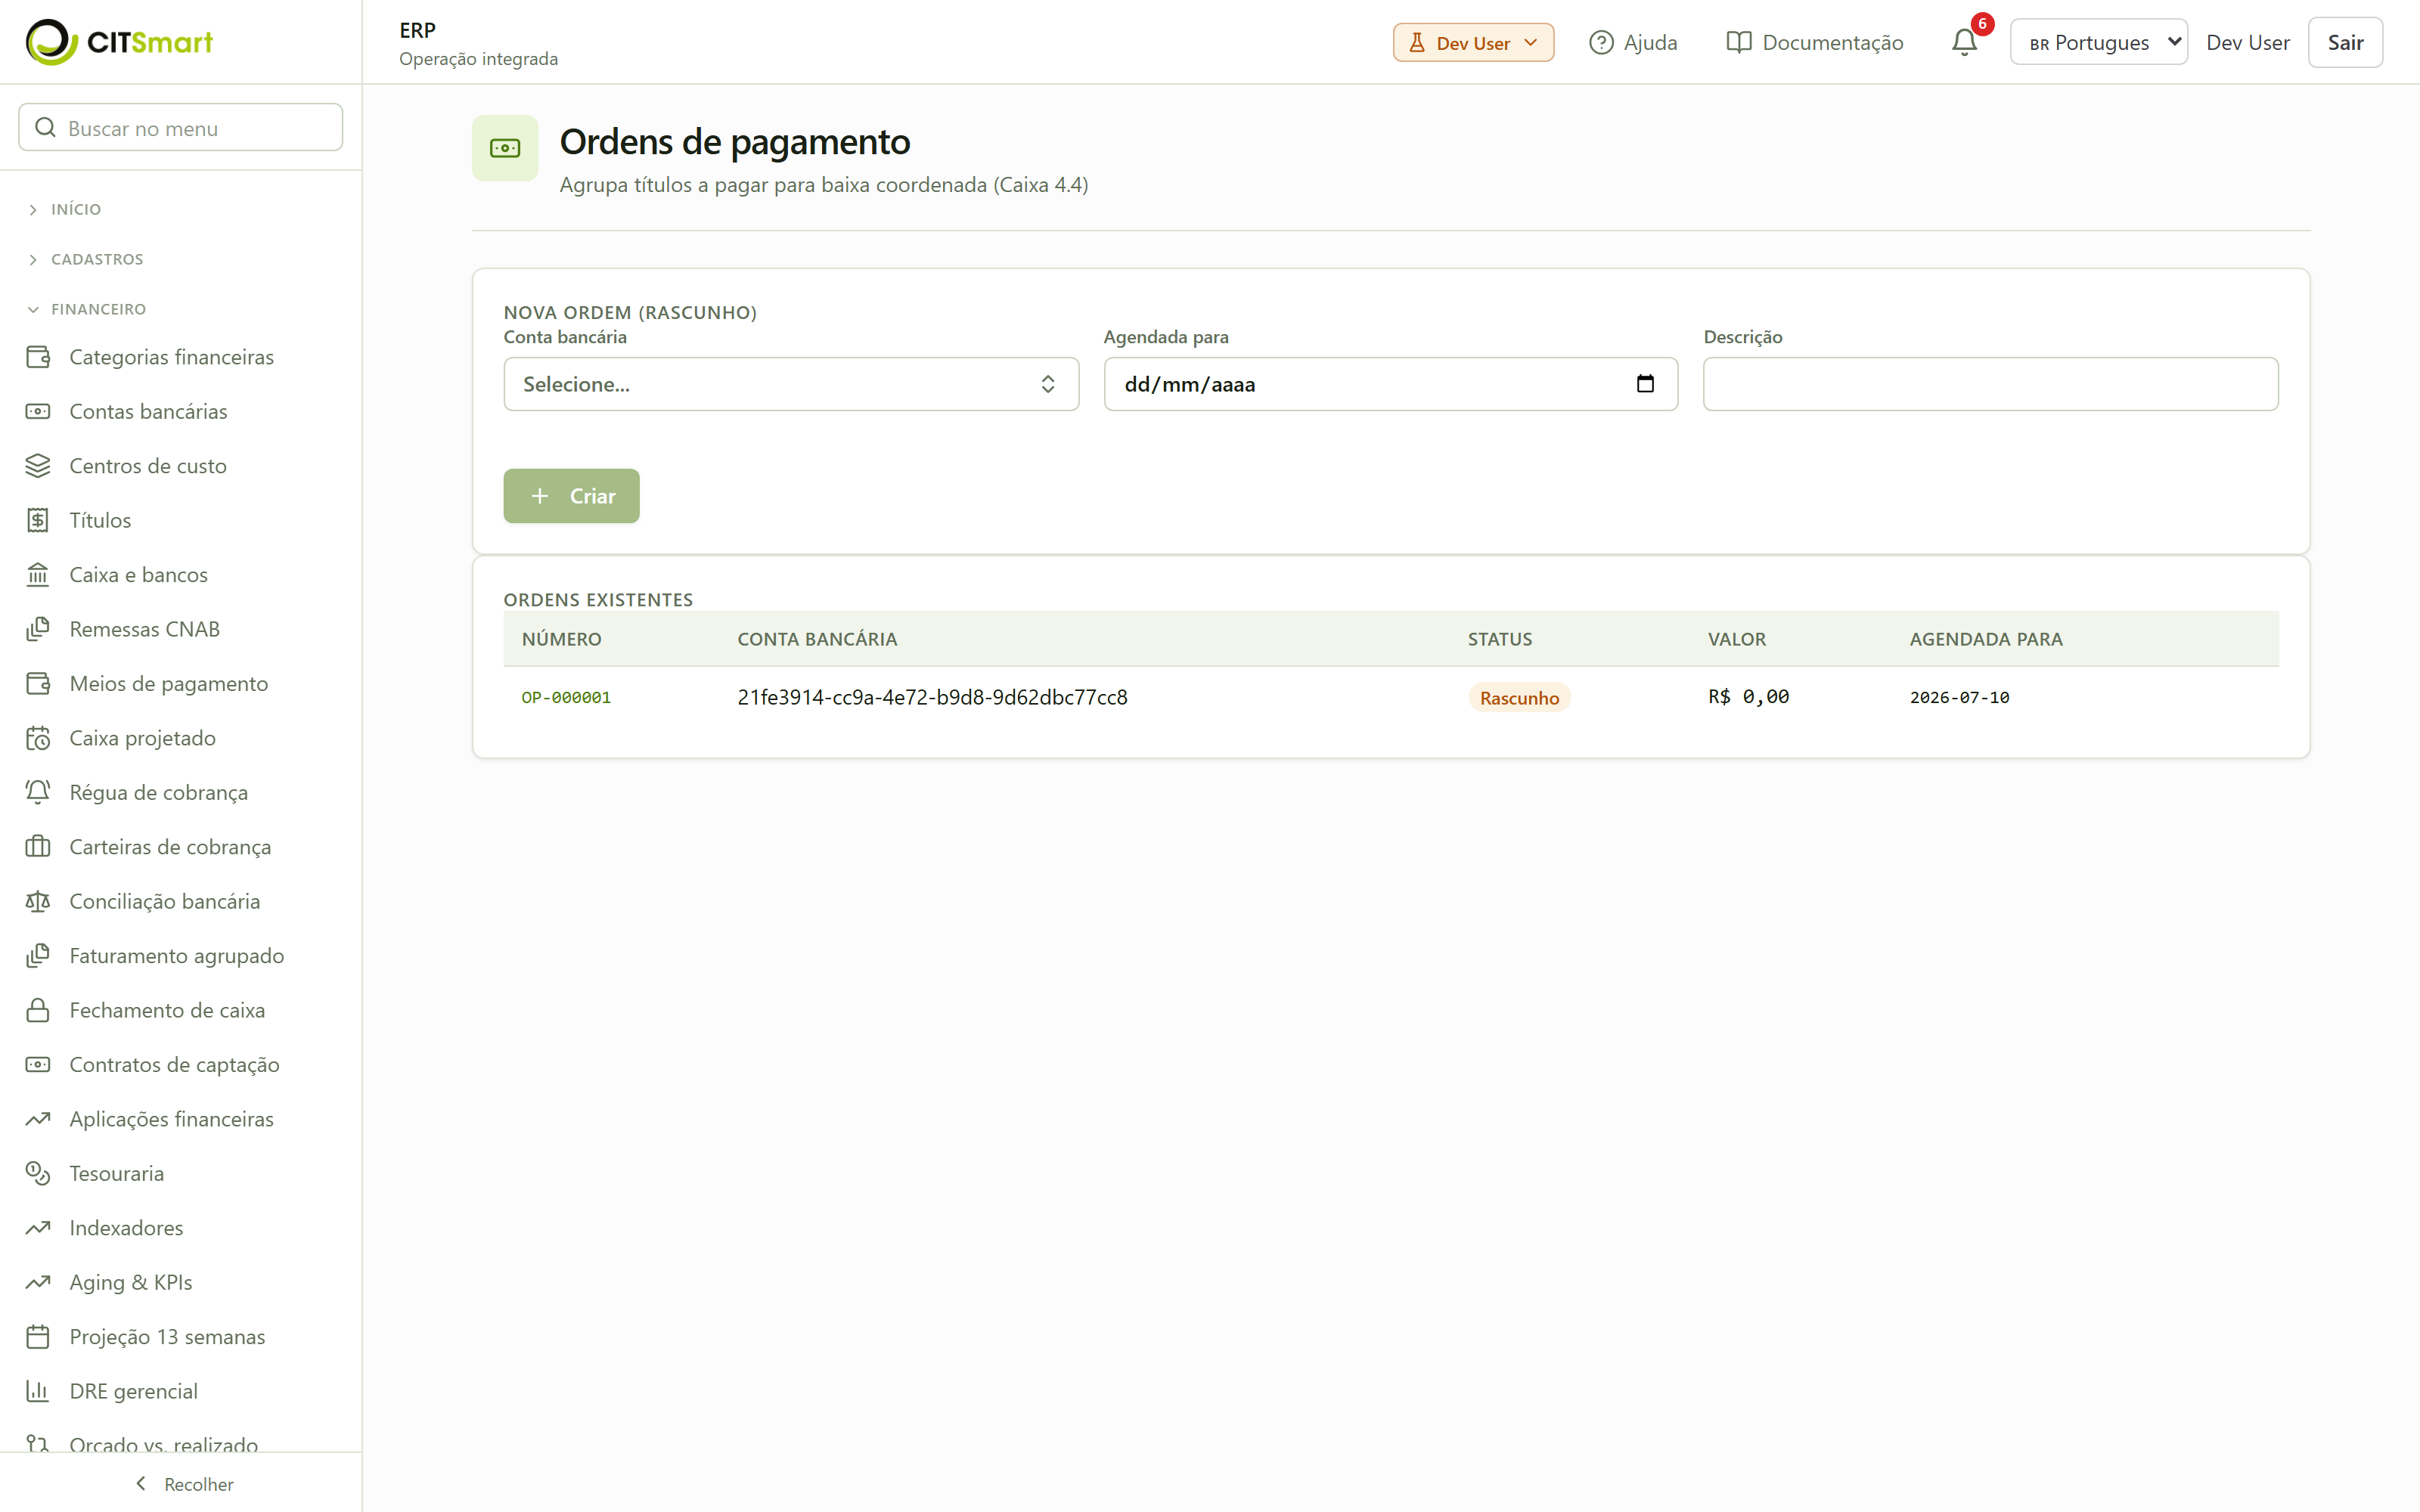Open Fechamento de caixa menu item
This screenshot has width=2420, height=1512.
click(x=167, y=1010)
